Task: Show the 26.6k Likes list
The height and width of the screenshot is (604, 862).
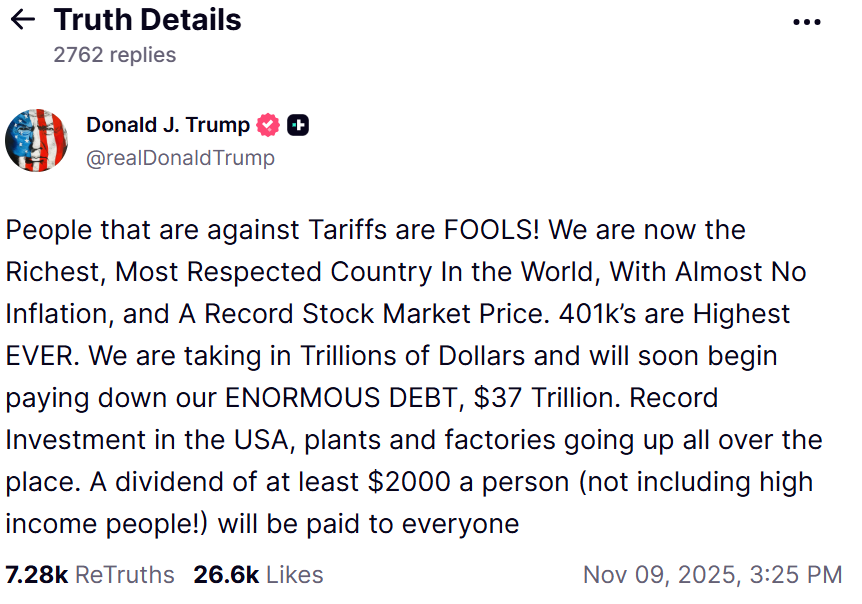Action: coord(258,575)
